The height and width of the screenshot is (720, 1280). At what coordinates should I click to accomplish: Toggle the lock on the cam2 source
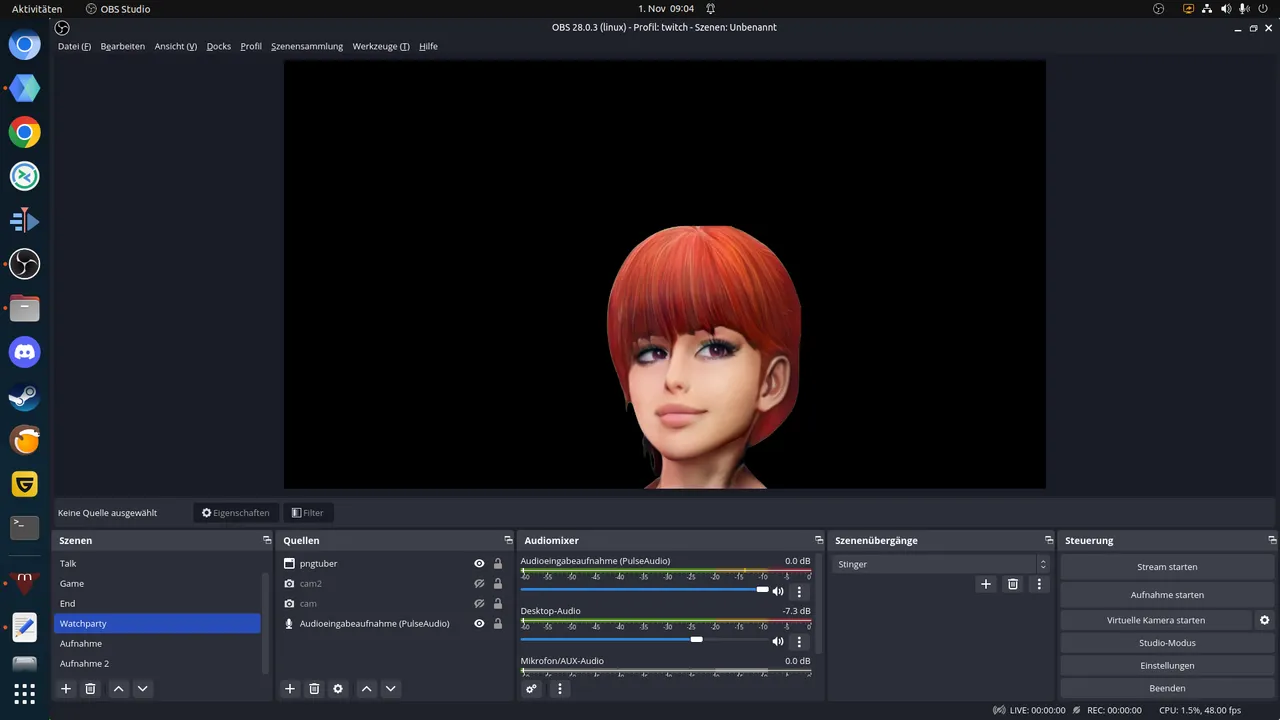click(498, 584)
